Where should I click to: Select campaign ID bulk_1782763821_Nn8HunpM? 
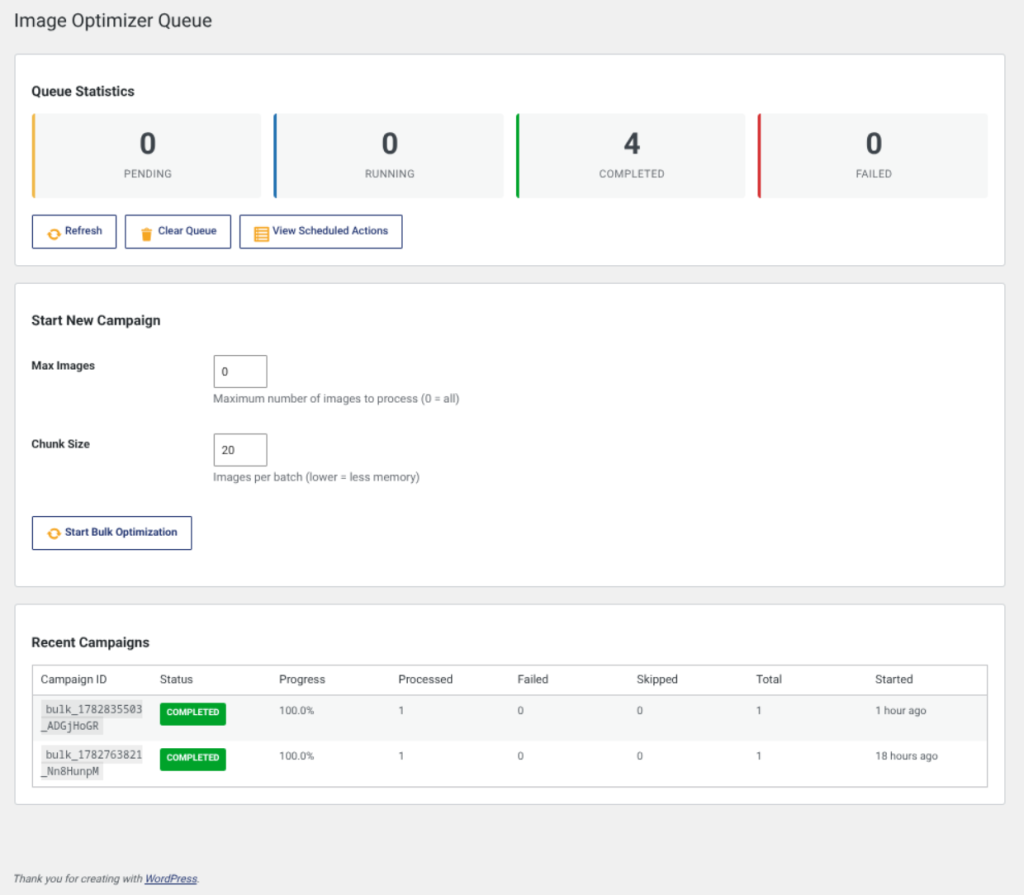(x=91, y=763)
